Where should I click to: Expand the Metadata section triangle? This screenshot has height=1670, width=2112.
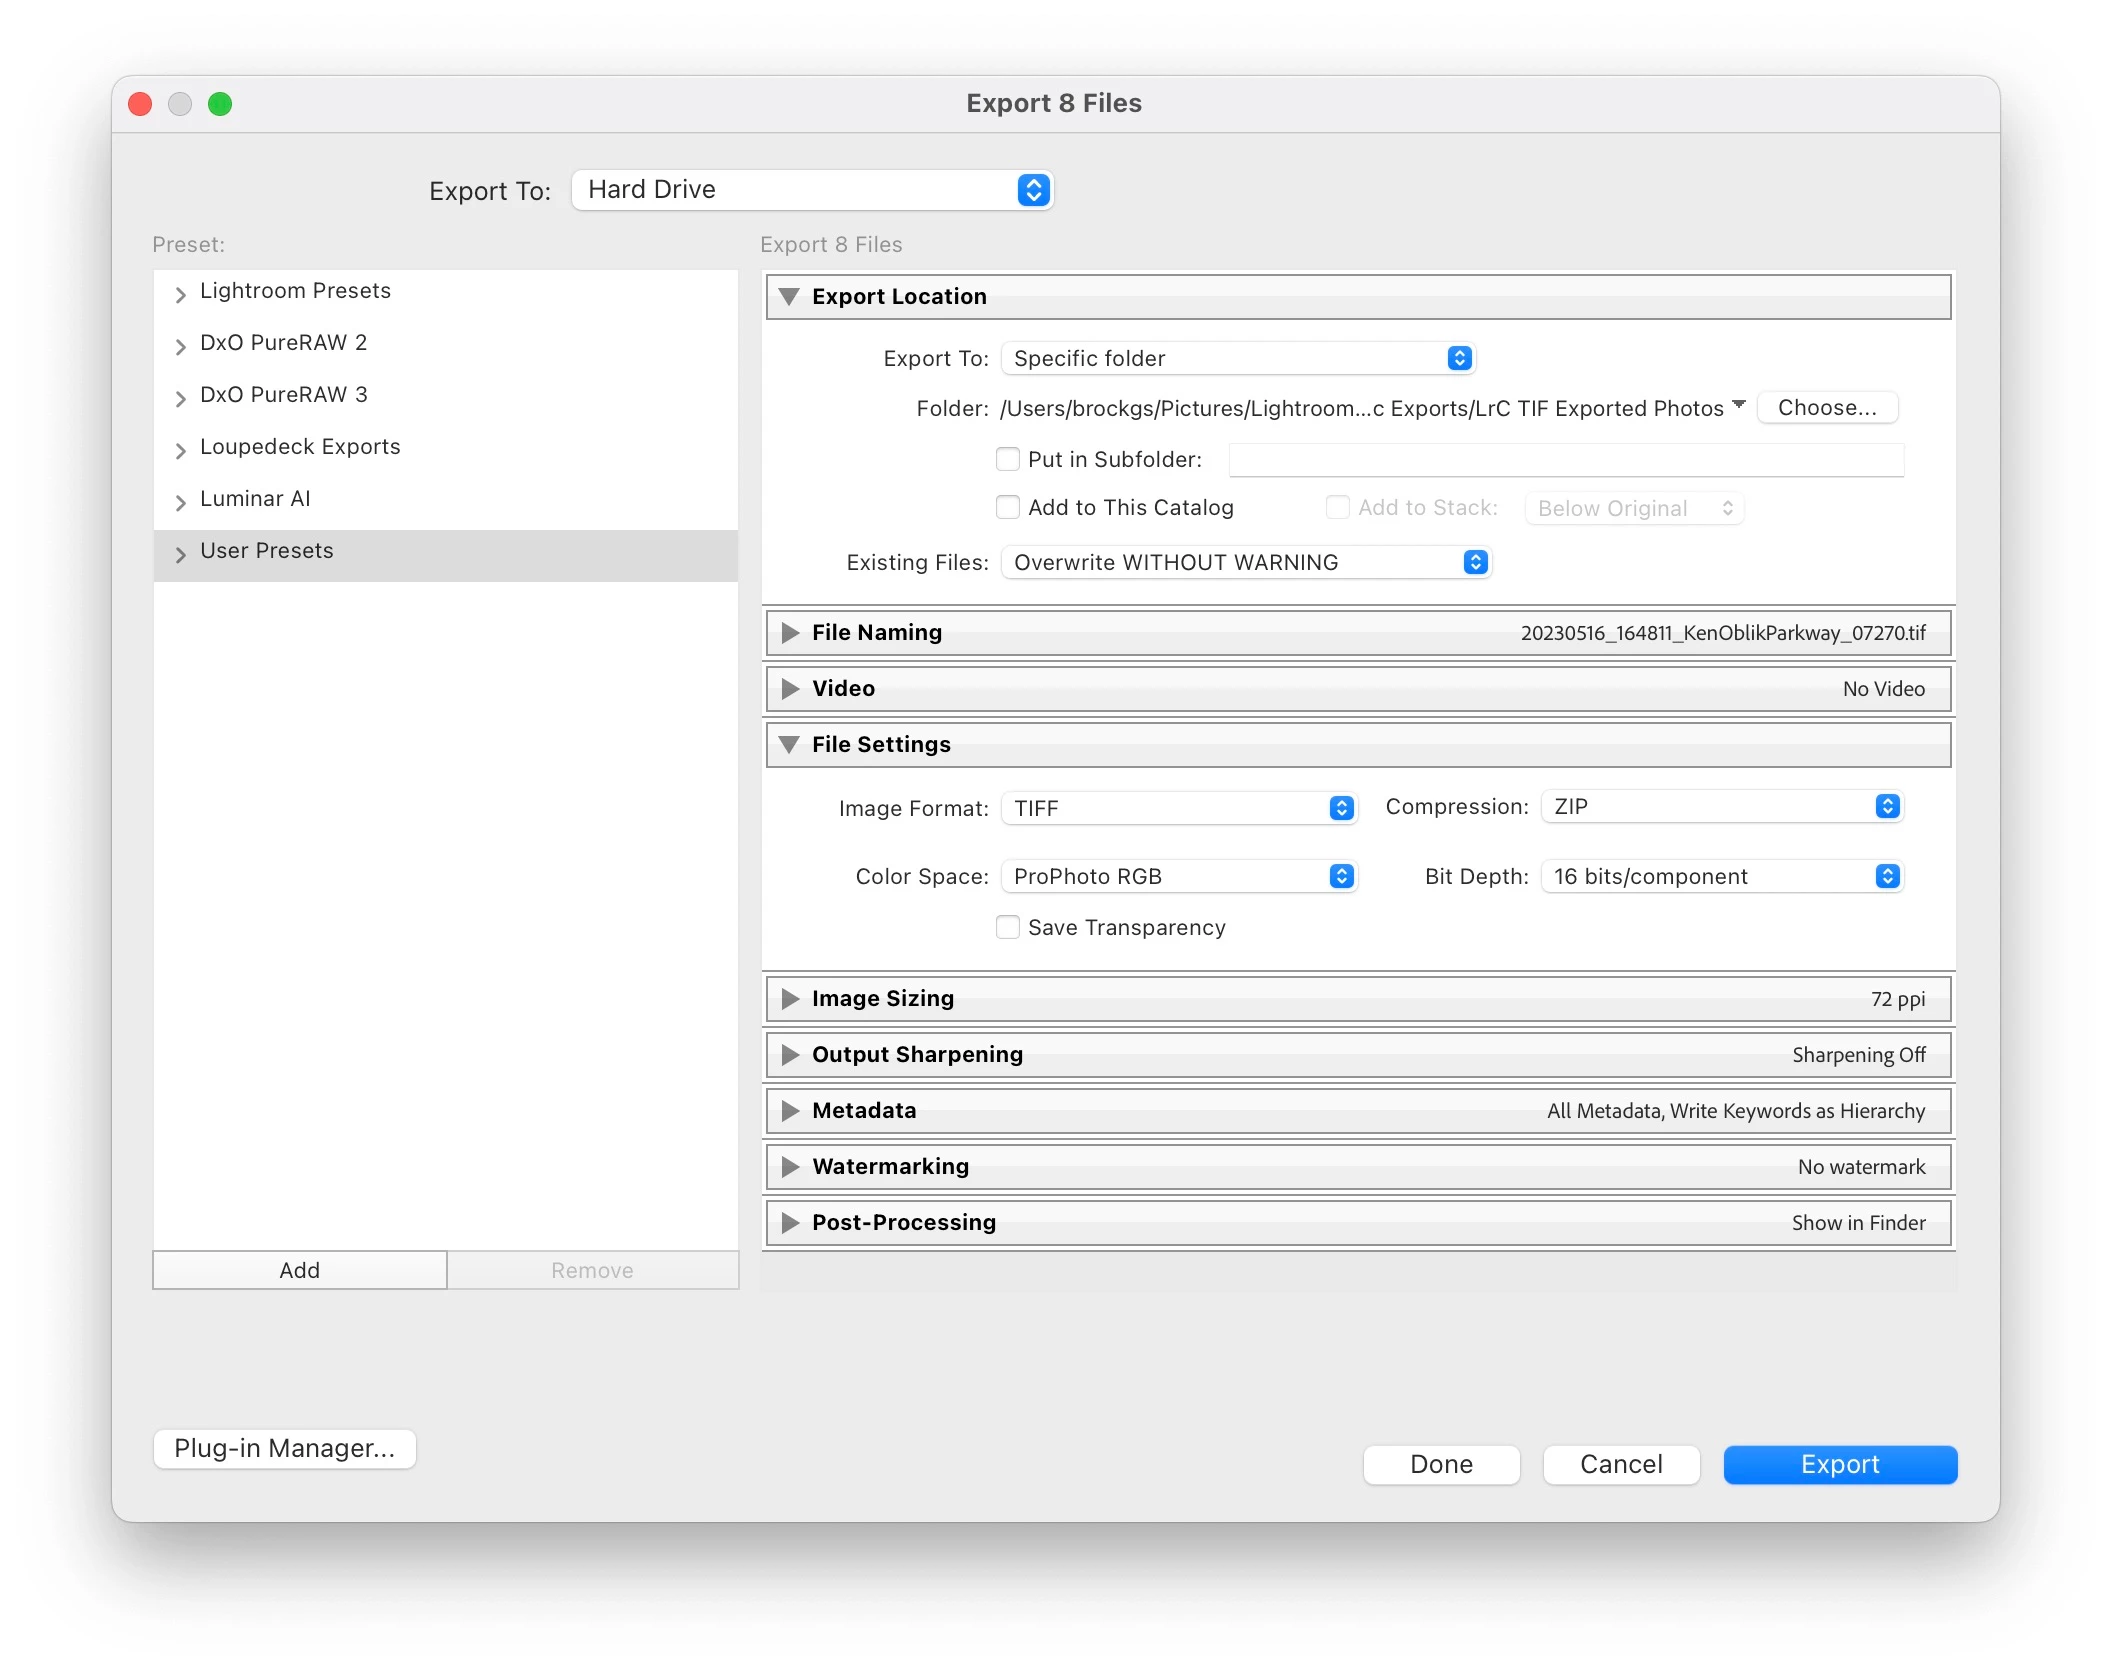(x=790, y=1111)
